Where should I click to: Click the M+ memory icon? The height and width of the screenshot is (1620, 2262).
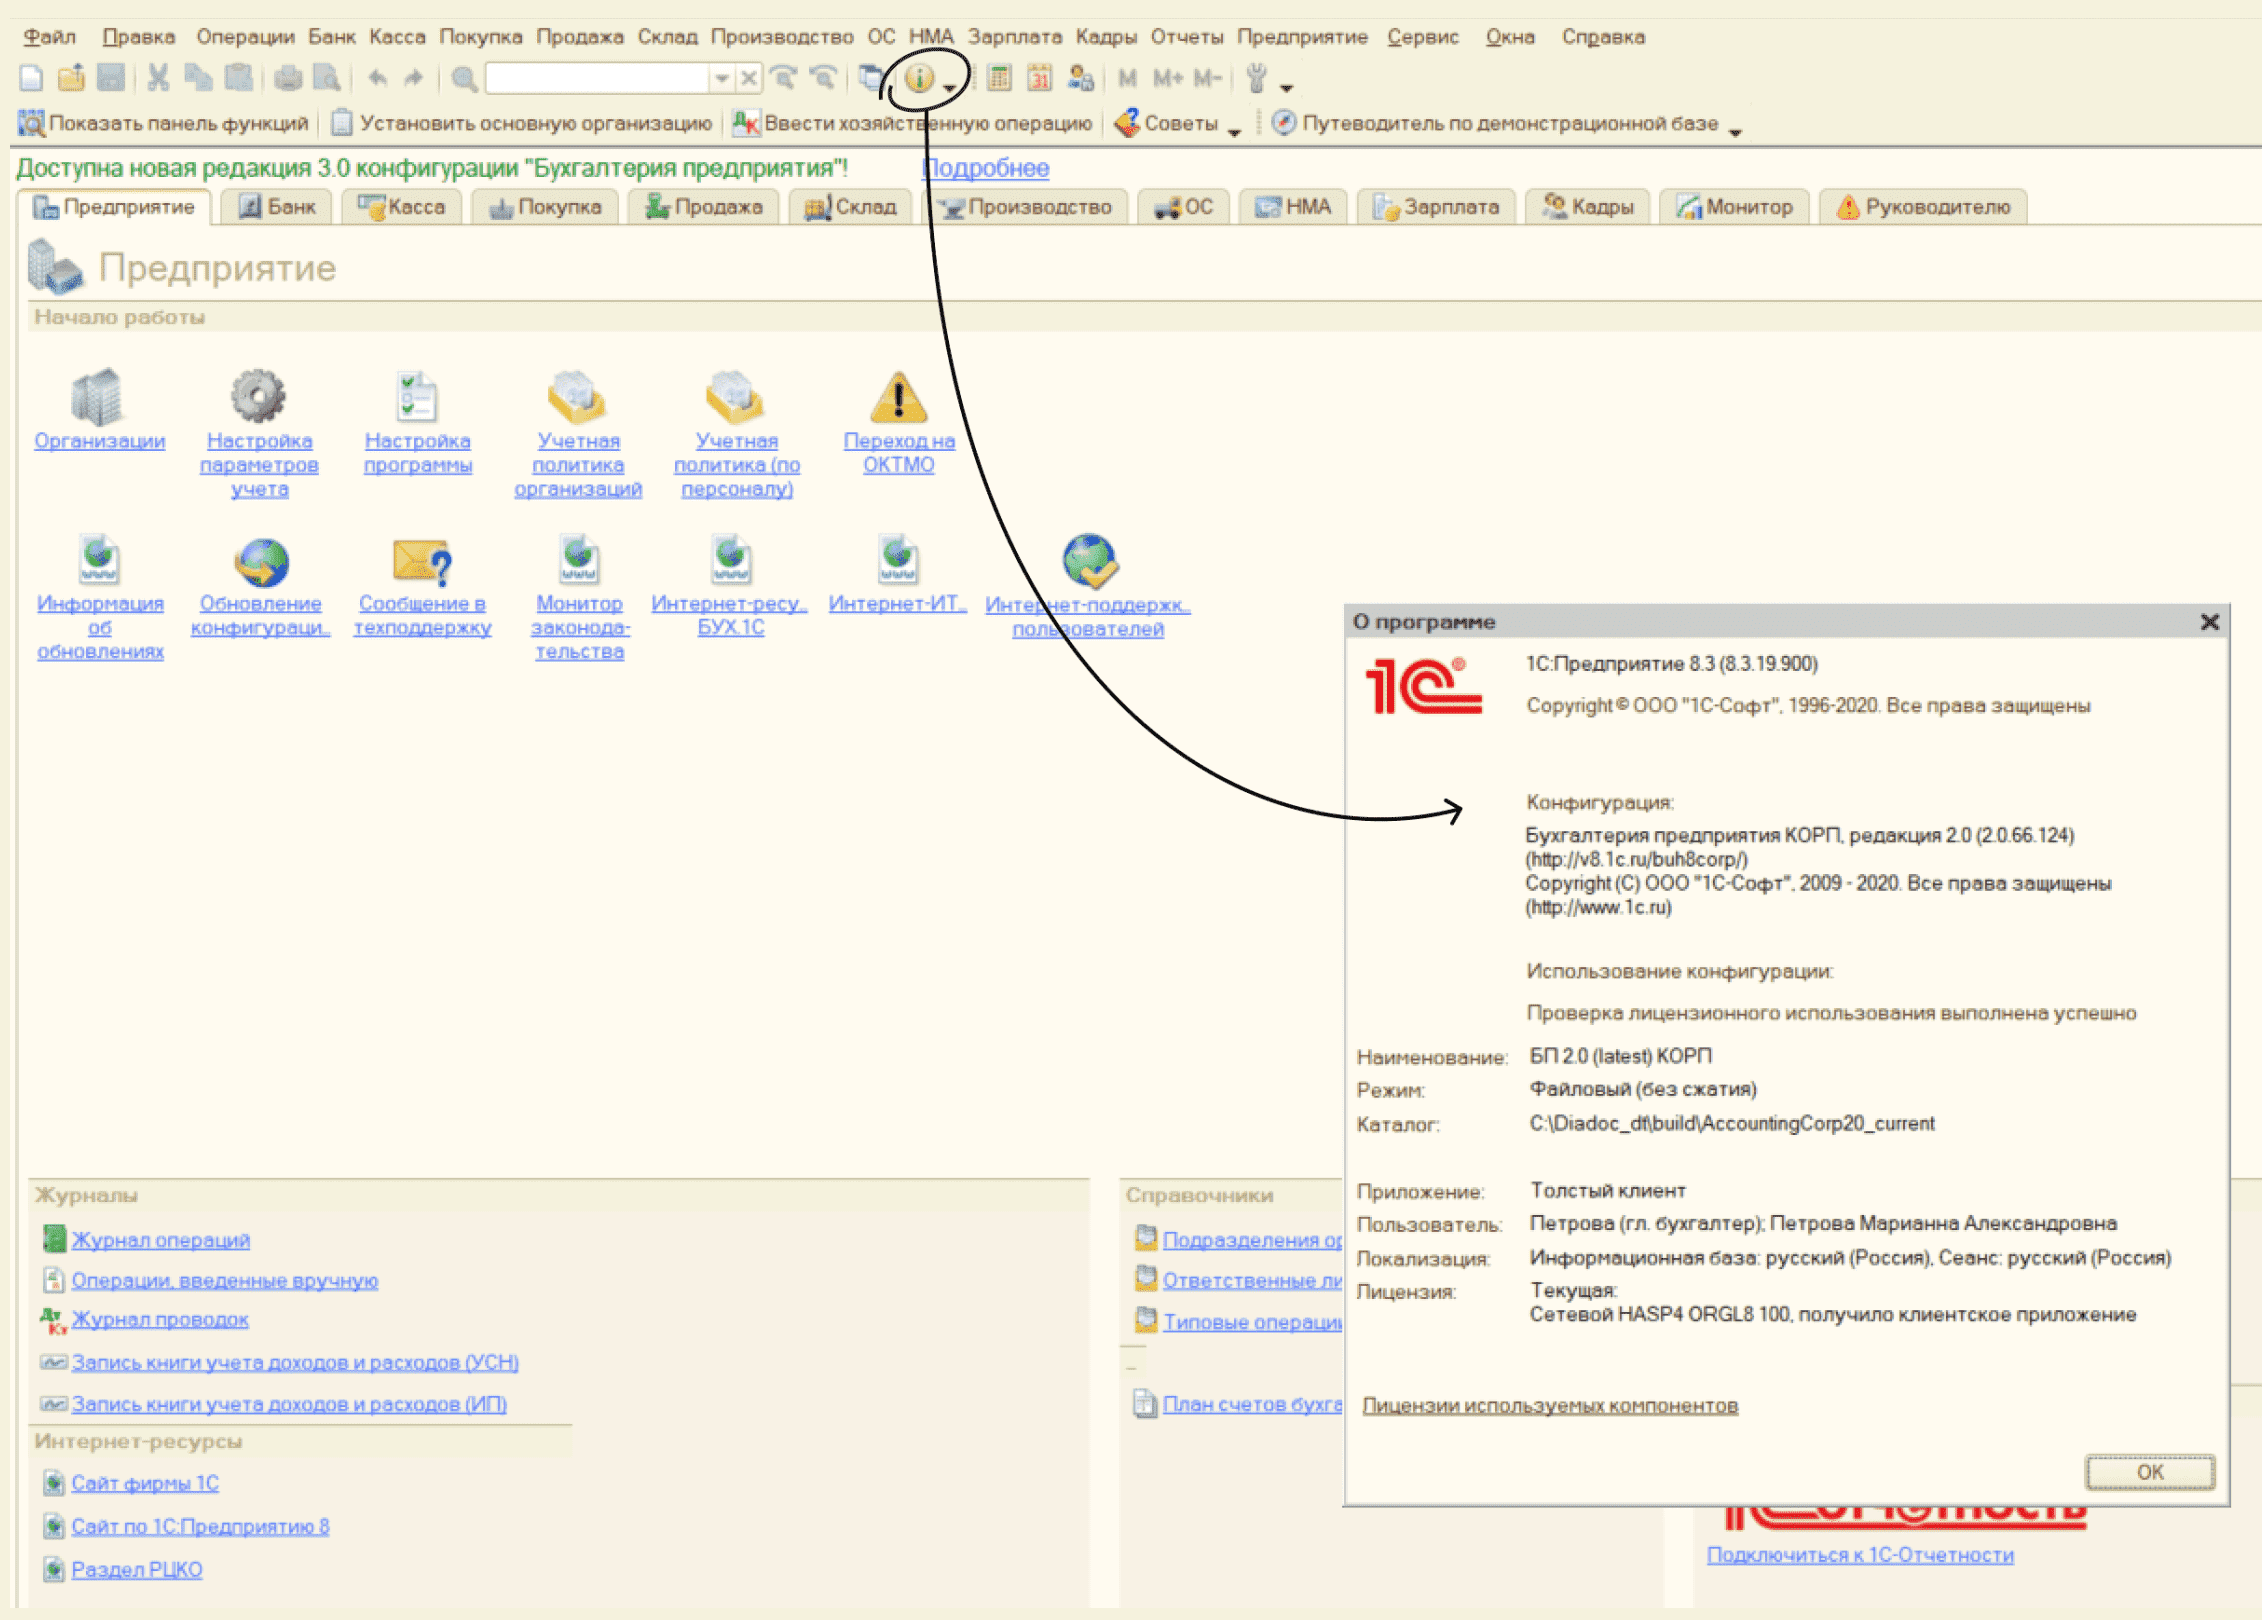coord(1167,78)
